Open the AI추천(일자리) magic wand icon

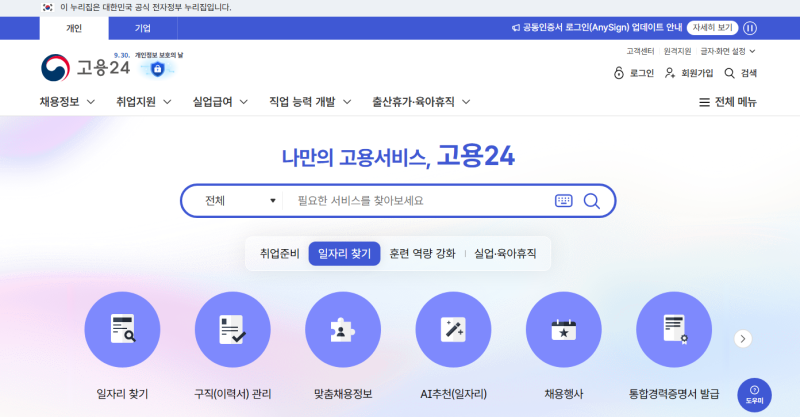(453, 329)
